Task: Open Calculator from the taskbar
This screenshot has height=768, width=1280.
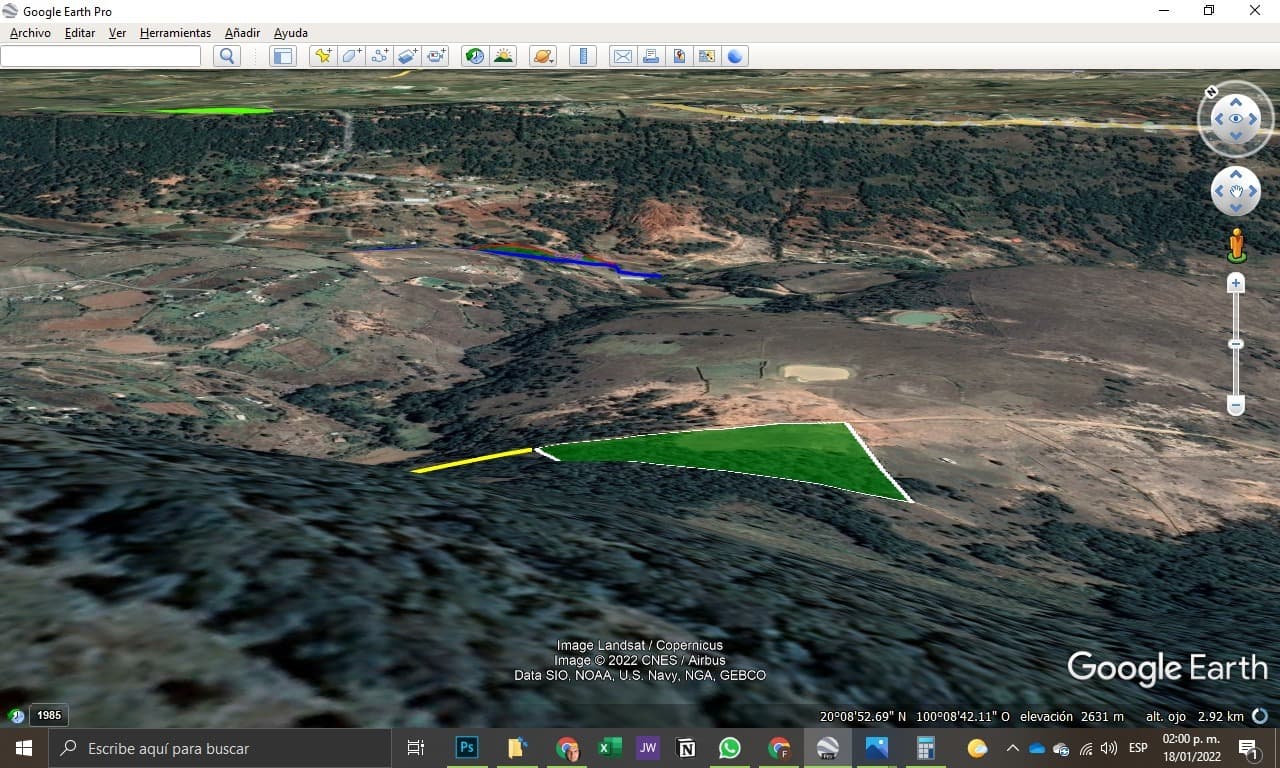Action: pos(925,748)
